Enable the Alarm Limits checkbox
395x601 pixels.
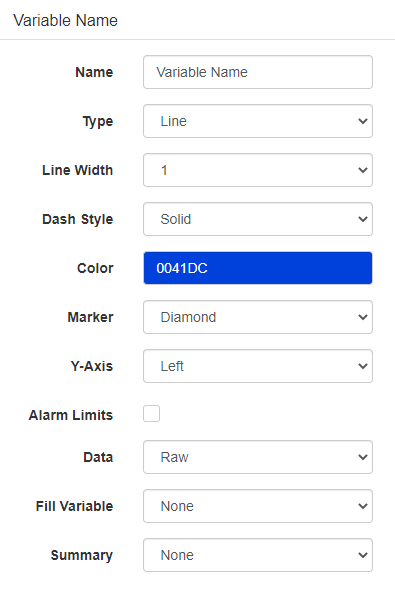151,414
